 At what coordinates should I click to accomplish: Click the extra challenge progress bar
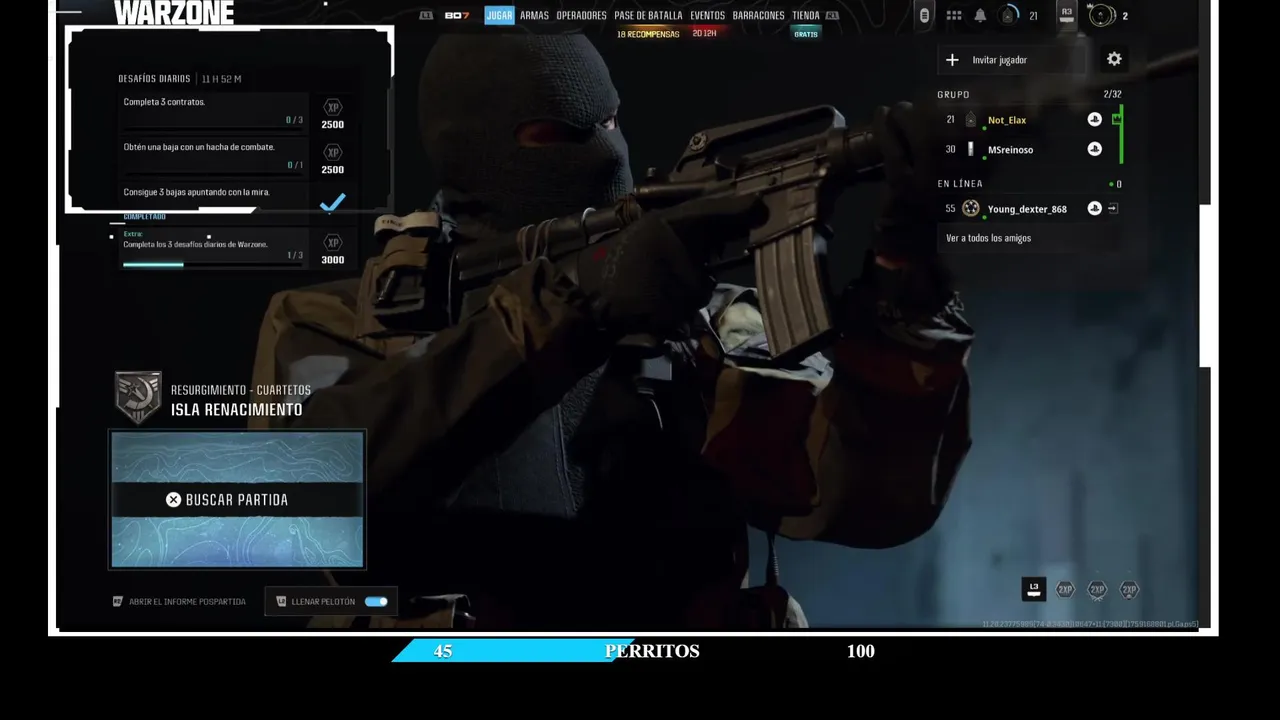(213, 265)
